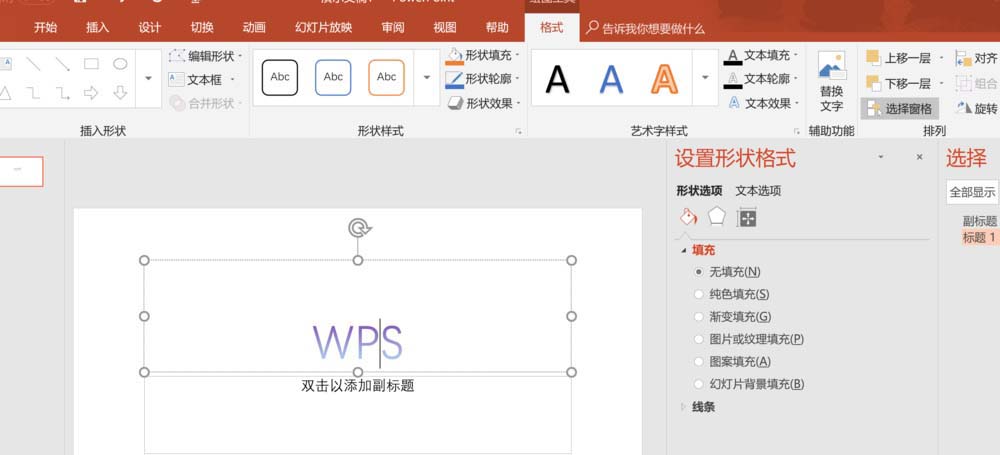Expand the WordArt styles gallery
The width and height of the screenshot is (1000, 455).
coord(705,78)
